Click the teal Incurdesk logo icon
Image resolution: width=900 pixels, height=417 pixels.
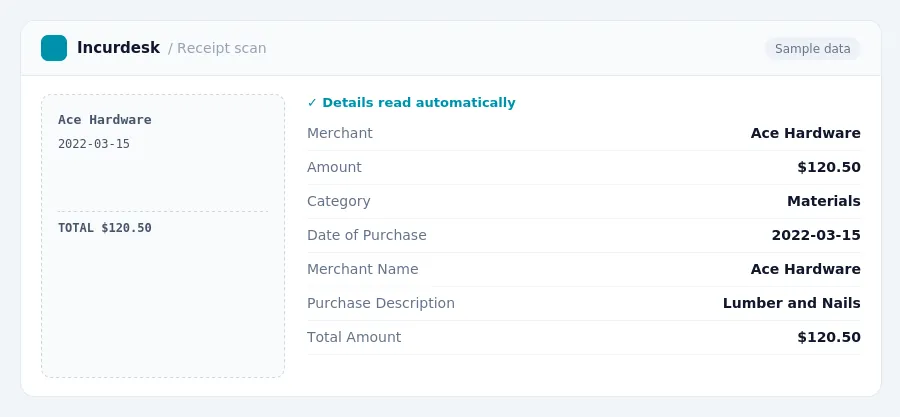[54, 48]
